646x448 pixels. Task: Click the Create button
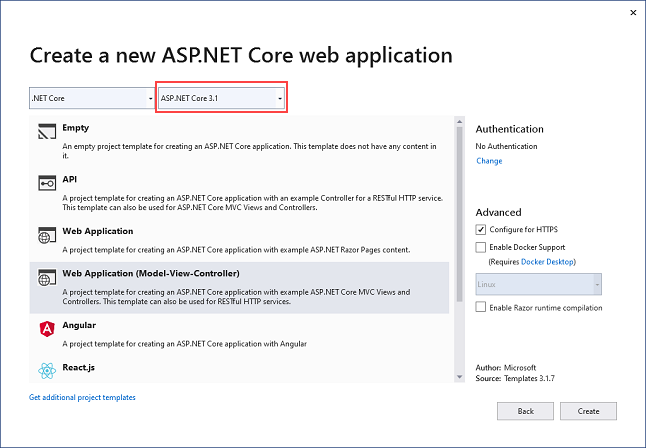[x=588, y=411]
